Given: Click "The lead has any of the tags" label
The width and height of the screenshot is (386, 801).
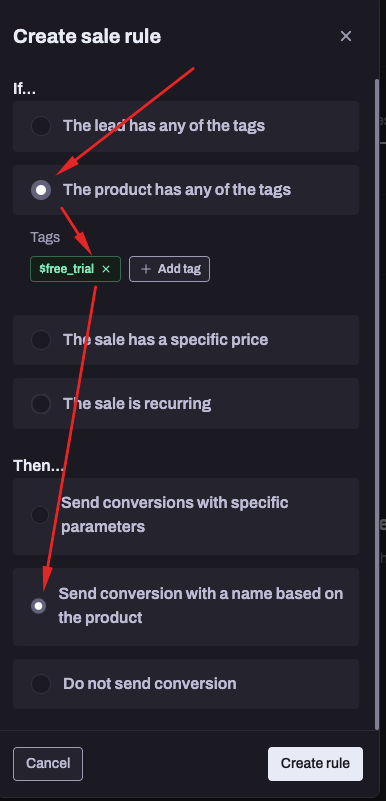Looking at the screenshot, I should click(164, 126).
